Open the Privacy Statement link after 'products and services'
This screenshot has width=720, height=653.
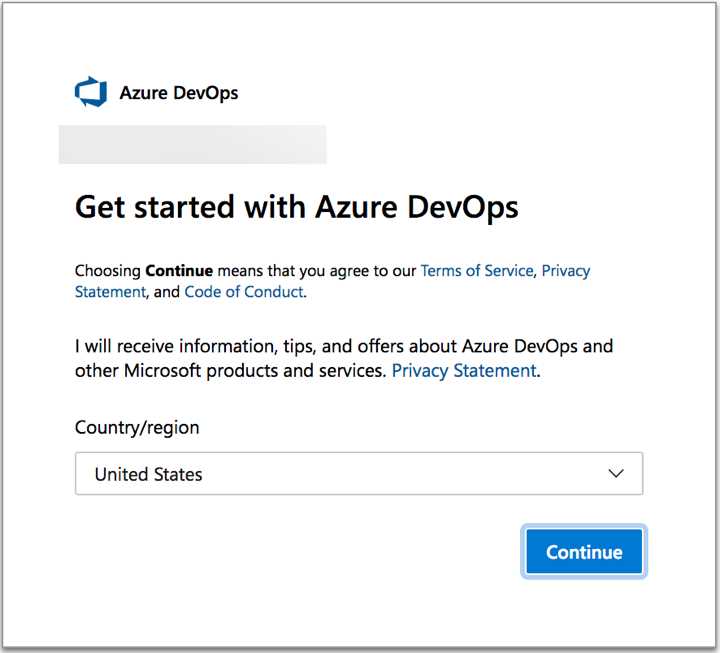(464, 371)
